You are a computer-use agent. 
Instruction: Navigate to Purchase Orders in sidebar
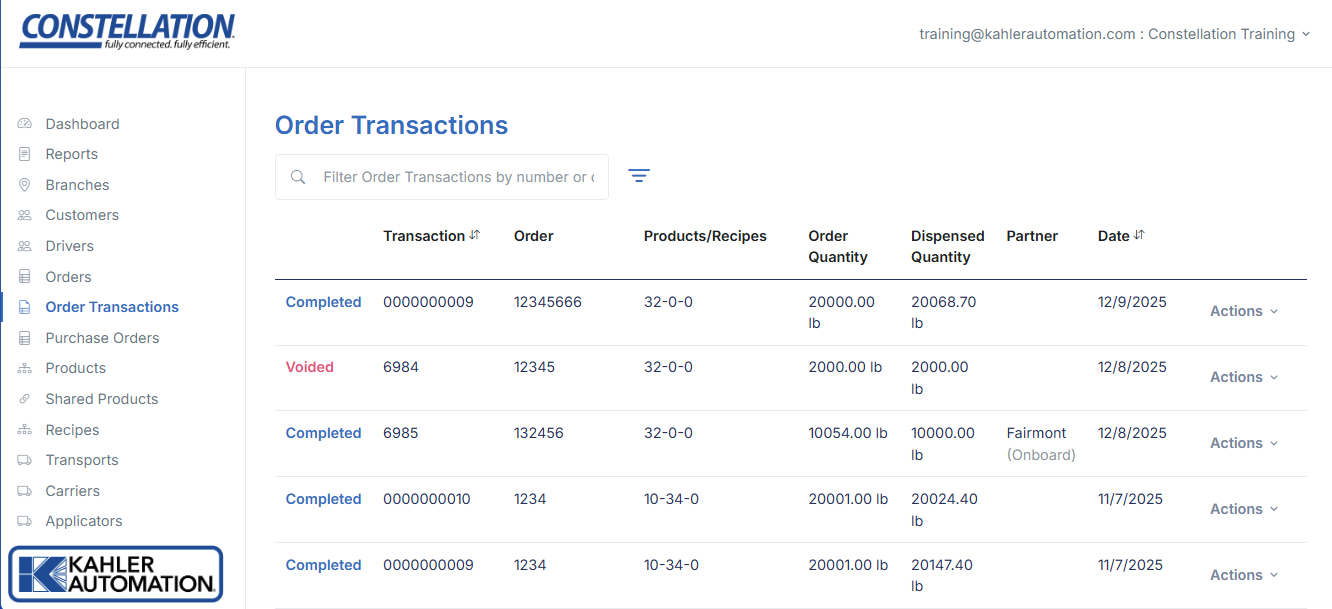click(102, 338)
